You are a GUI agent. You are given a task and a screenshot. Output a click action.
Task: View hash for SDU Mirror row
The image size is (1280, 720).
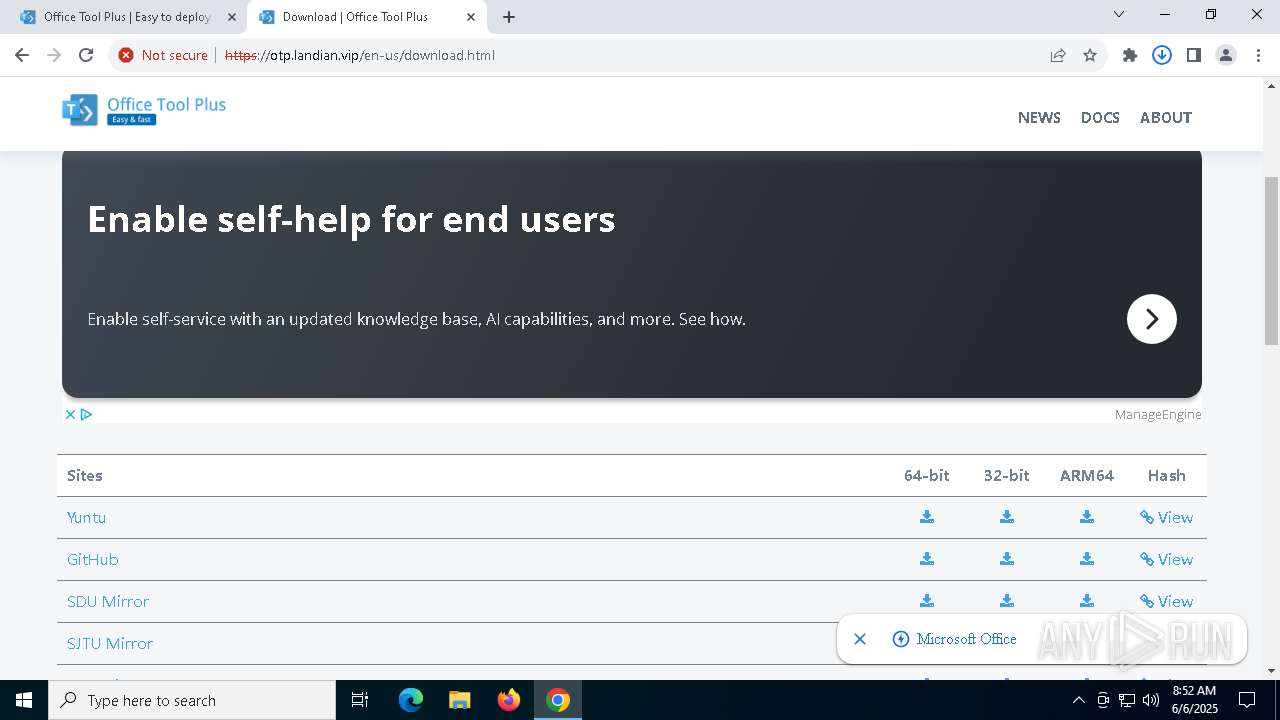(x=1166, y=601)
